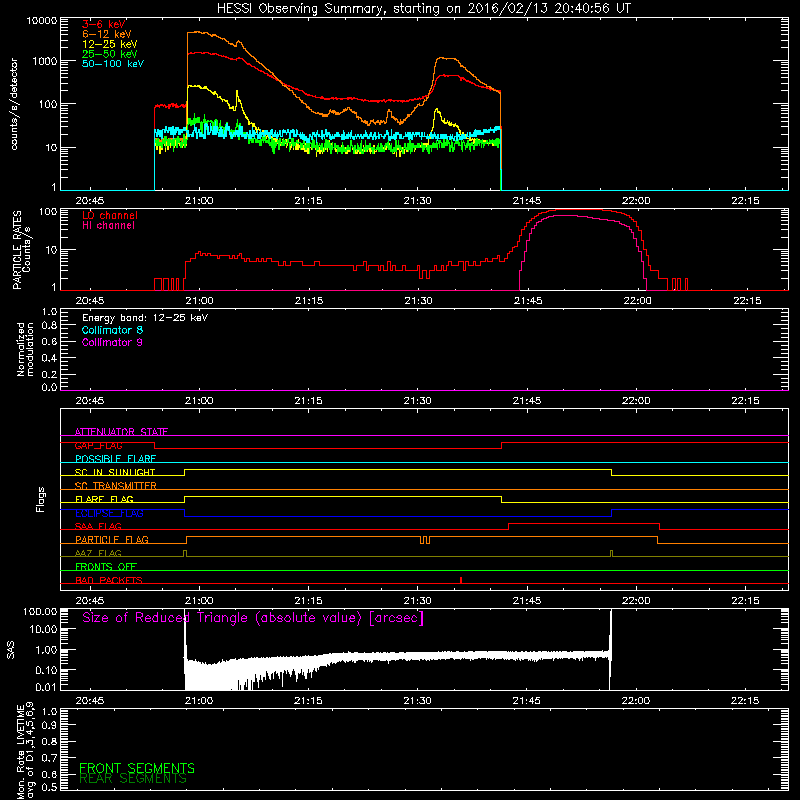This screenshot has height=800, width=800.
Task: Click the SAA_FLAG flag label
Action: click(x=98, y=526)
